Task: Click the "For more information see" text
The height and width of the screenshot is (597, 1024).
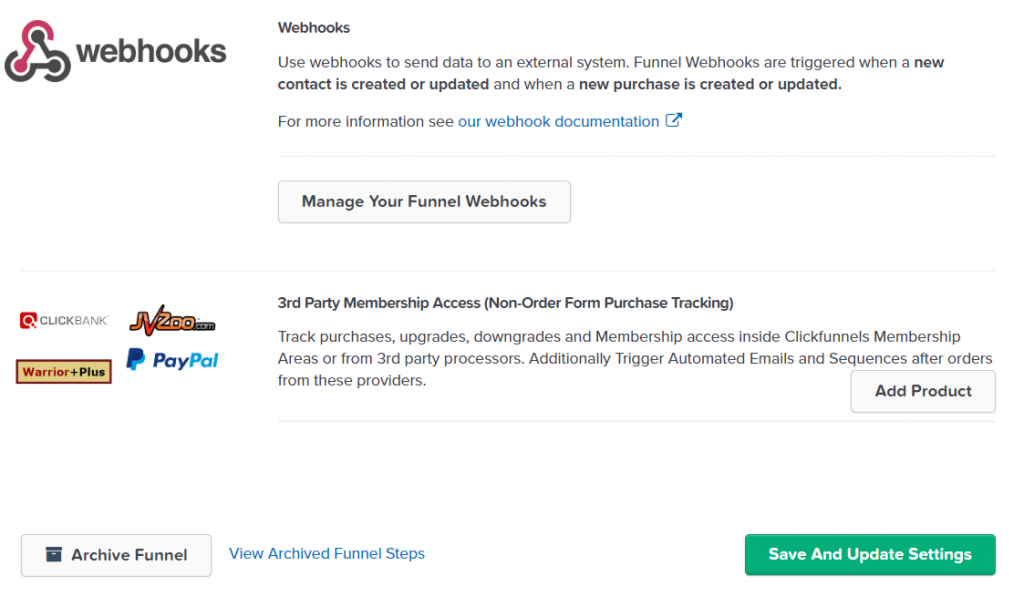Action: tap(366, 121)
